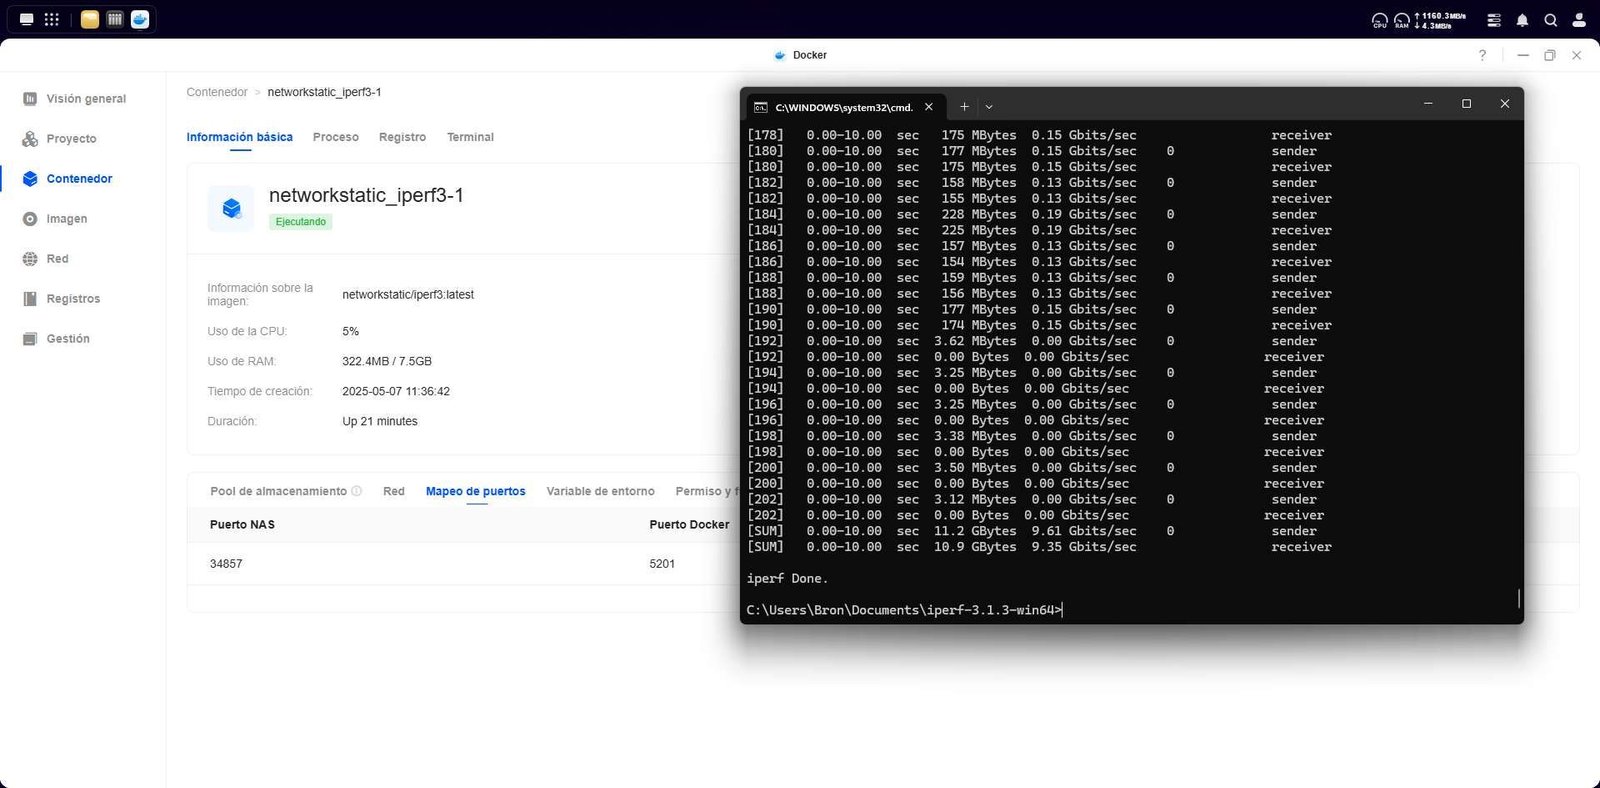Switch to the Proceso tab
Screen dimensions: 1600x788
tap(336, 137)
